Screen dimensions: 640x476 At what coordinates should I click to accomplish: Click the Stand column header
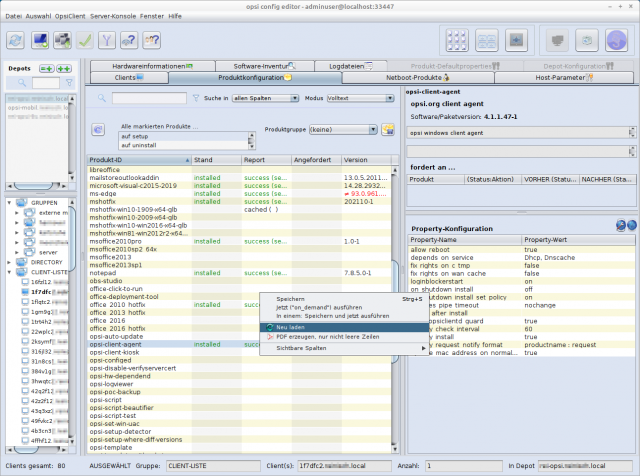click(x=217, y=160)
